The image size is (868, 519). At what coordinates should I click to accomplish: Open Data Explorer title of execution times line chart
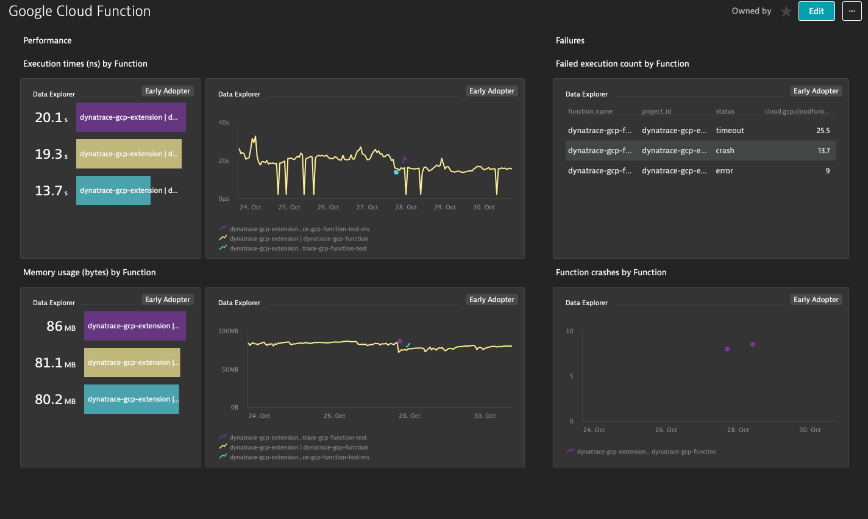[239, 94]
